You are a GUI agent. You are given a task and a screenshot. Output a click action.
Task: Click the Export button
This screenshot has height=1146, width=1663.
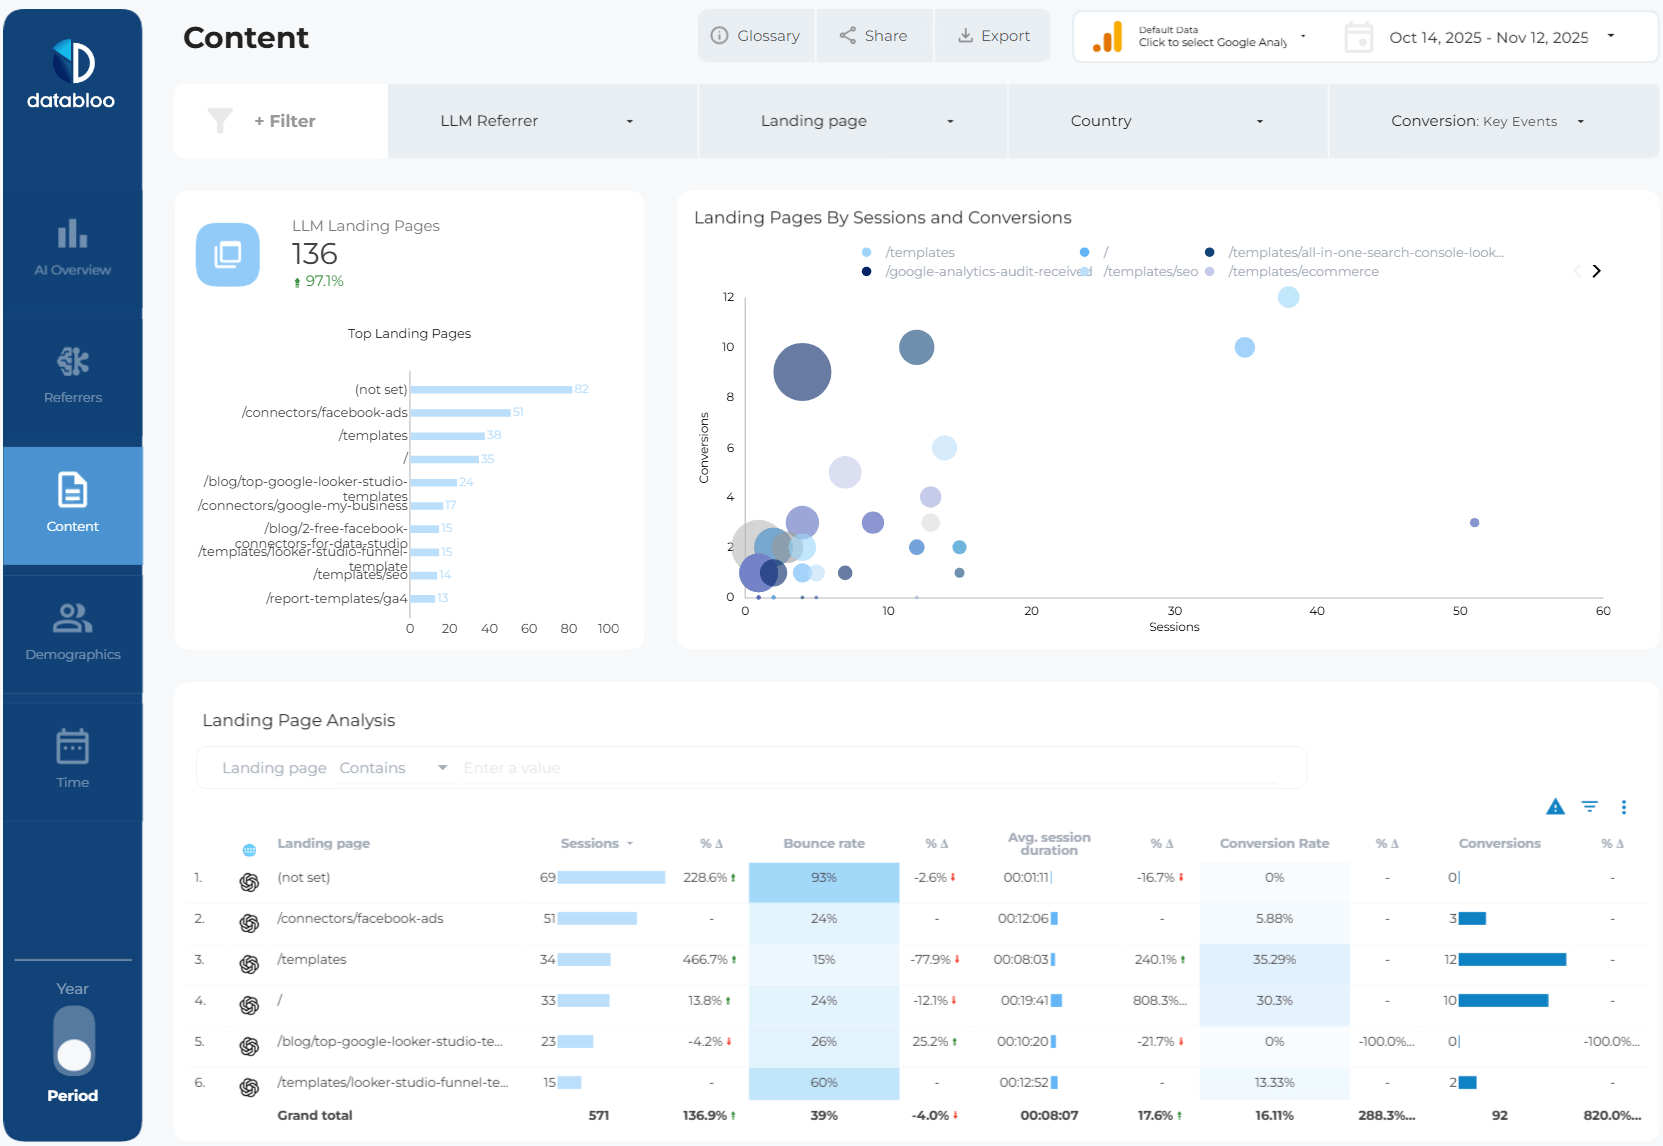(993, 36)
